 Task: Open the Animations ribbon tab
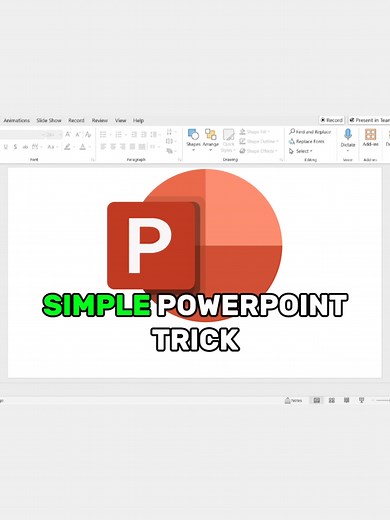[17, 120]
